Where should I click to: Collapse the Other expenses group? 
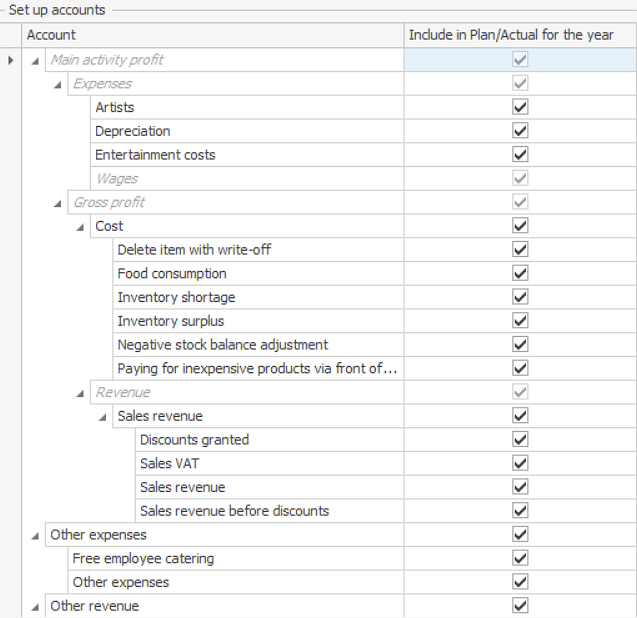pyautogui.click(x=36, y=535)
